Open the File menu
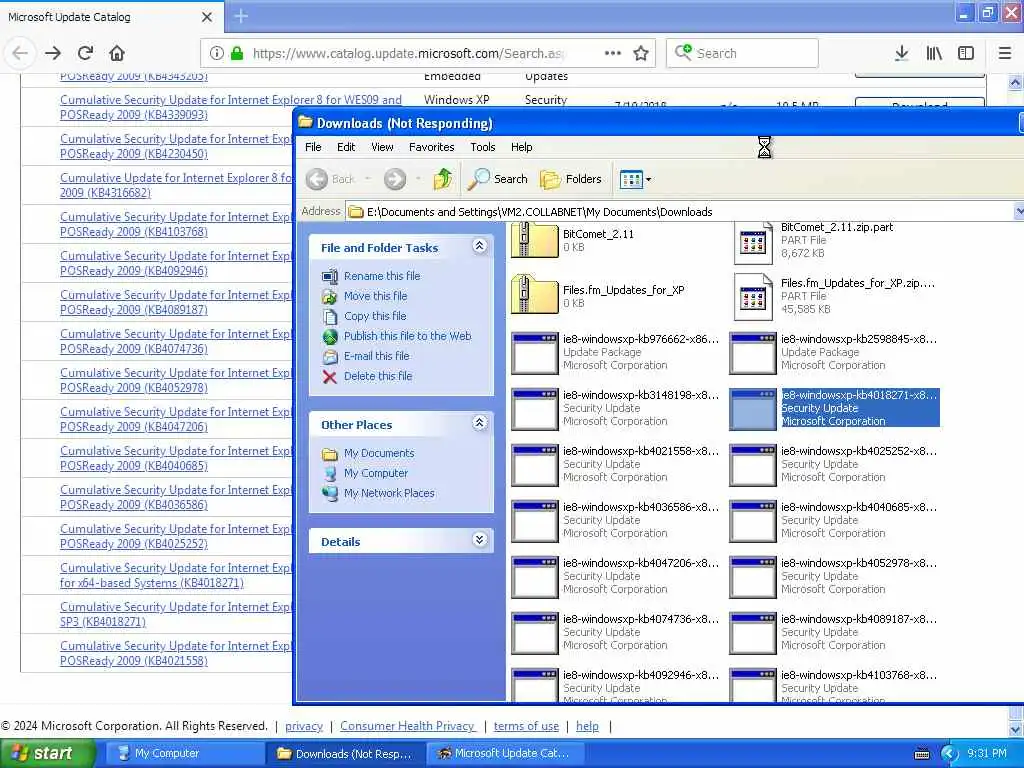The height and width of the screenshot is (768, 1024). point(313,147)
